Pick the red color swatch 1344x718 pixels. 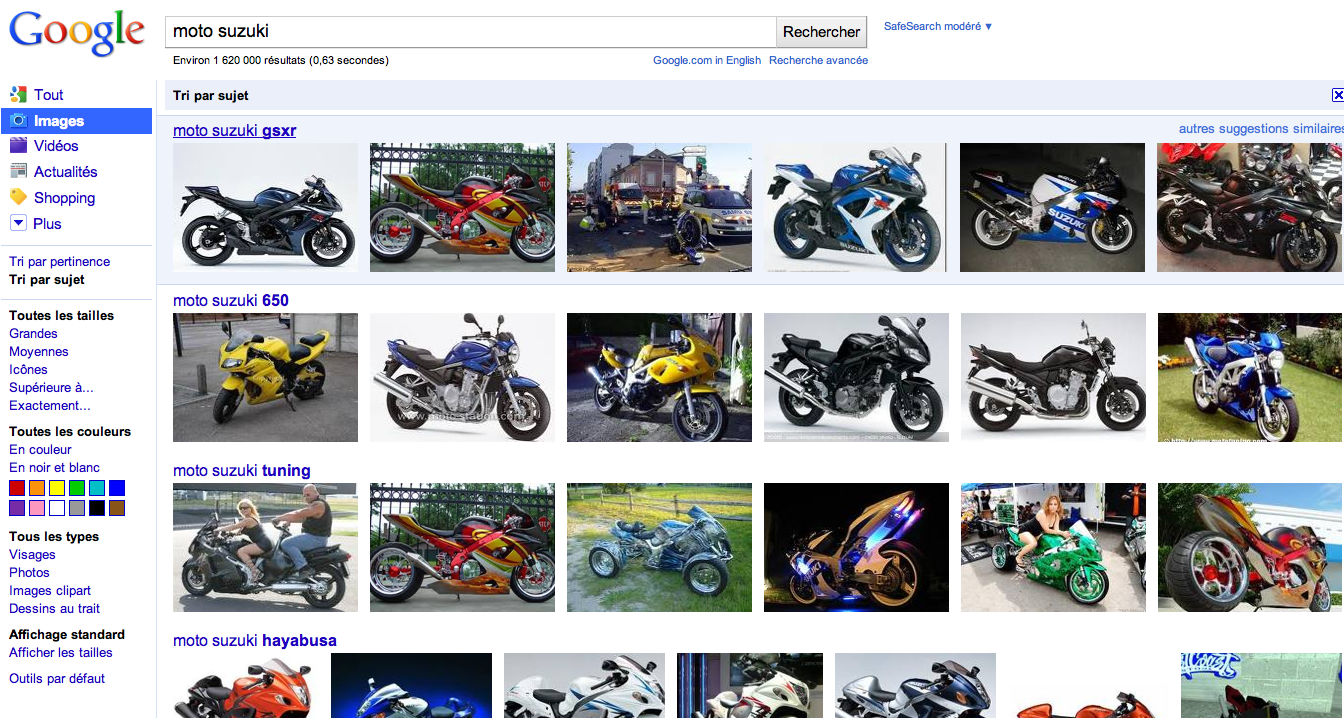point(17,488)
